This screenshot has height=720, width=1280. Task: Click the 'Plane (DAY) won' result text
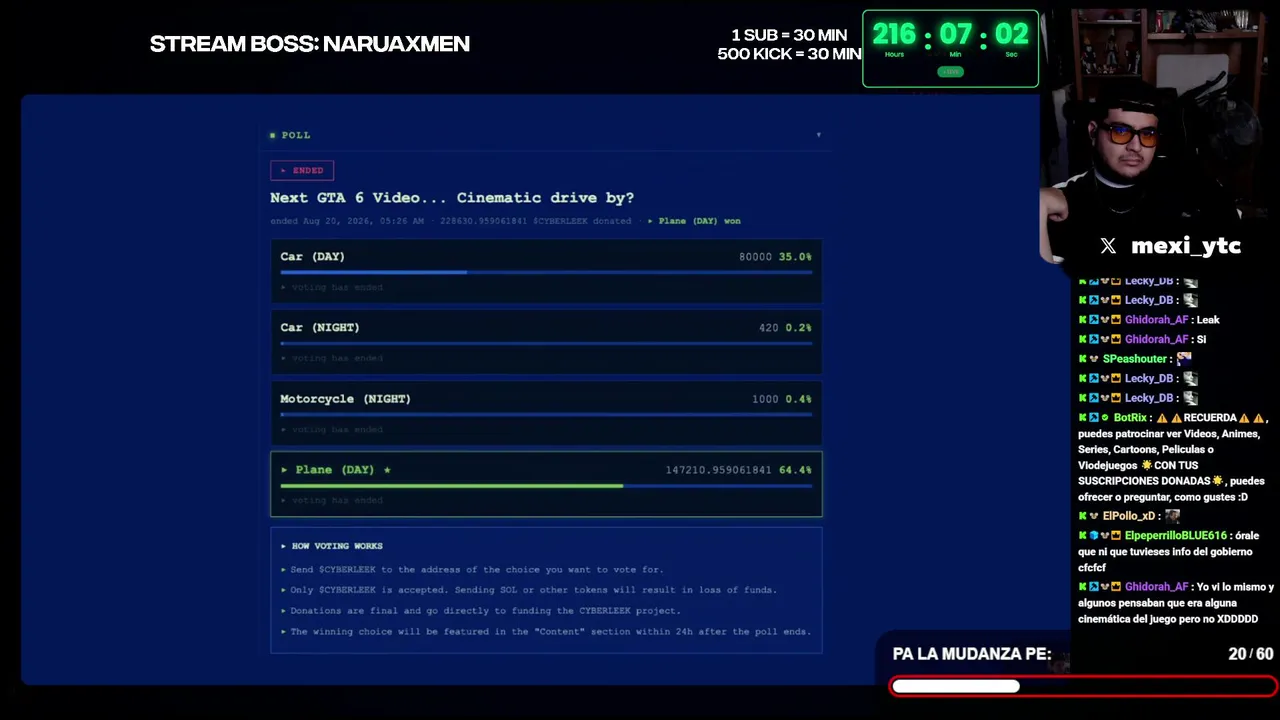click(700, 221)
